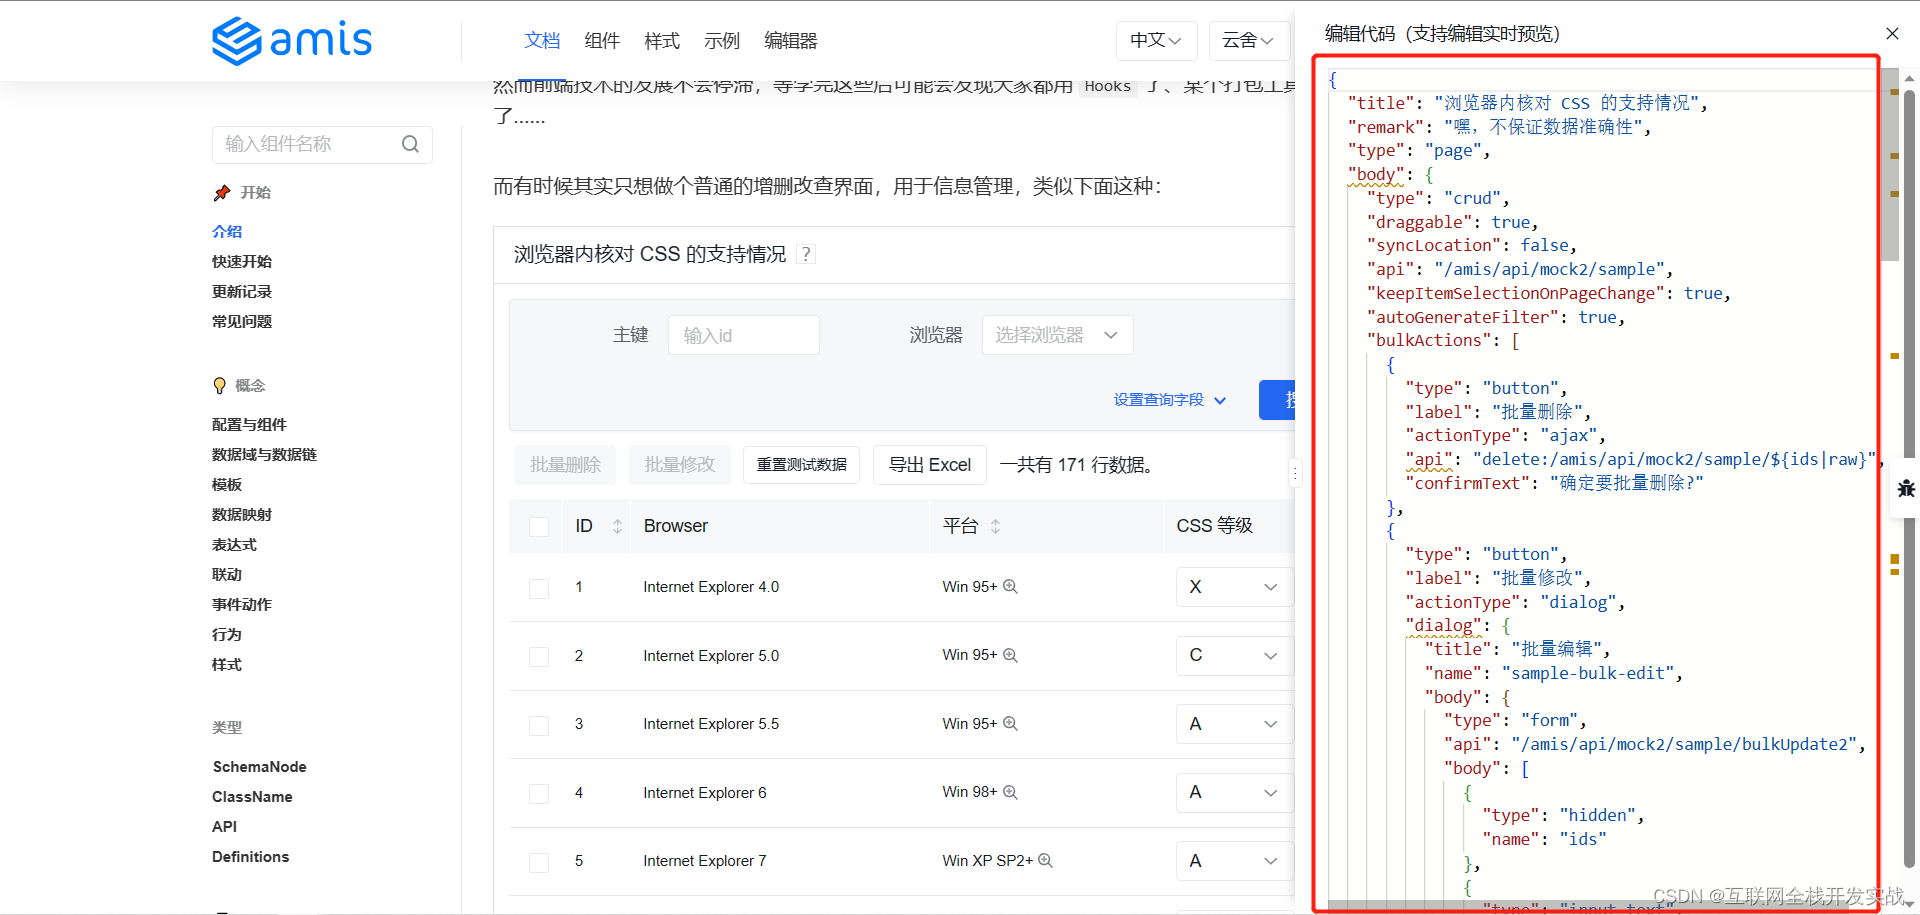Click zoom icon beside Win 98+

point(1010,792)
